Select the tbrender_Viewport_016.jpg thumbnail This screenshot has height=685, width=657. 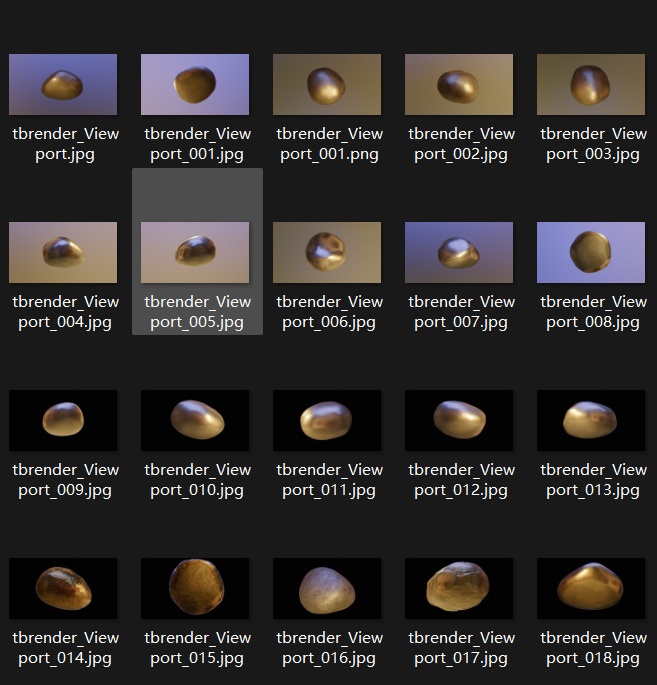point(327,588)
